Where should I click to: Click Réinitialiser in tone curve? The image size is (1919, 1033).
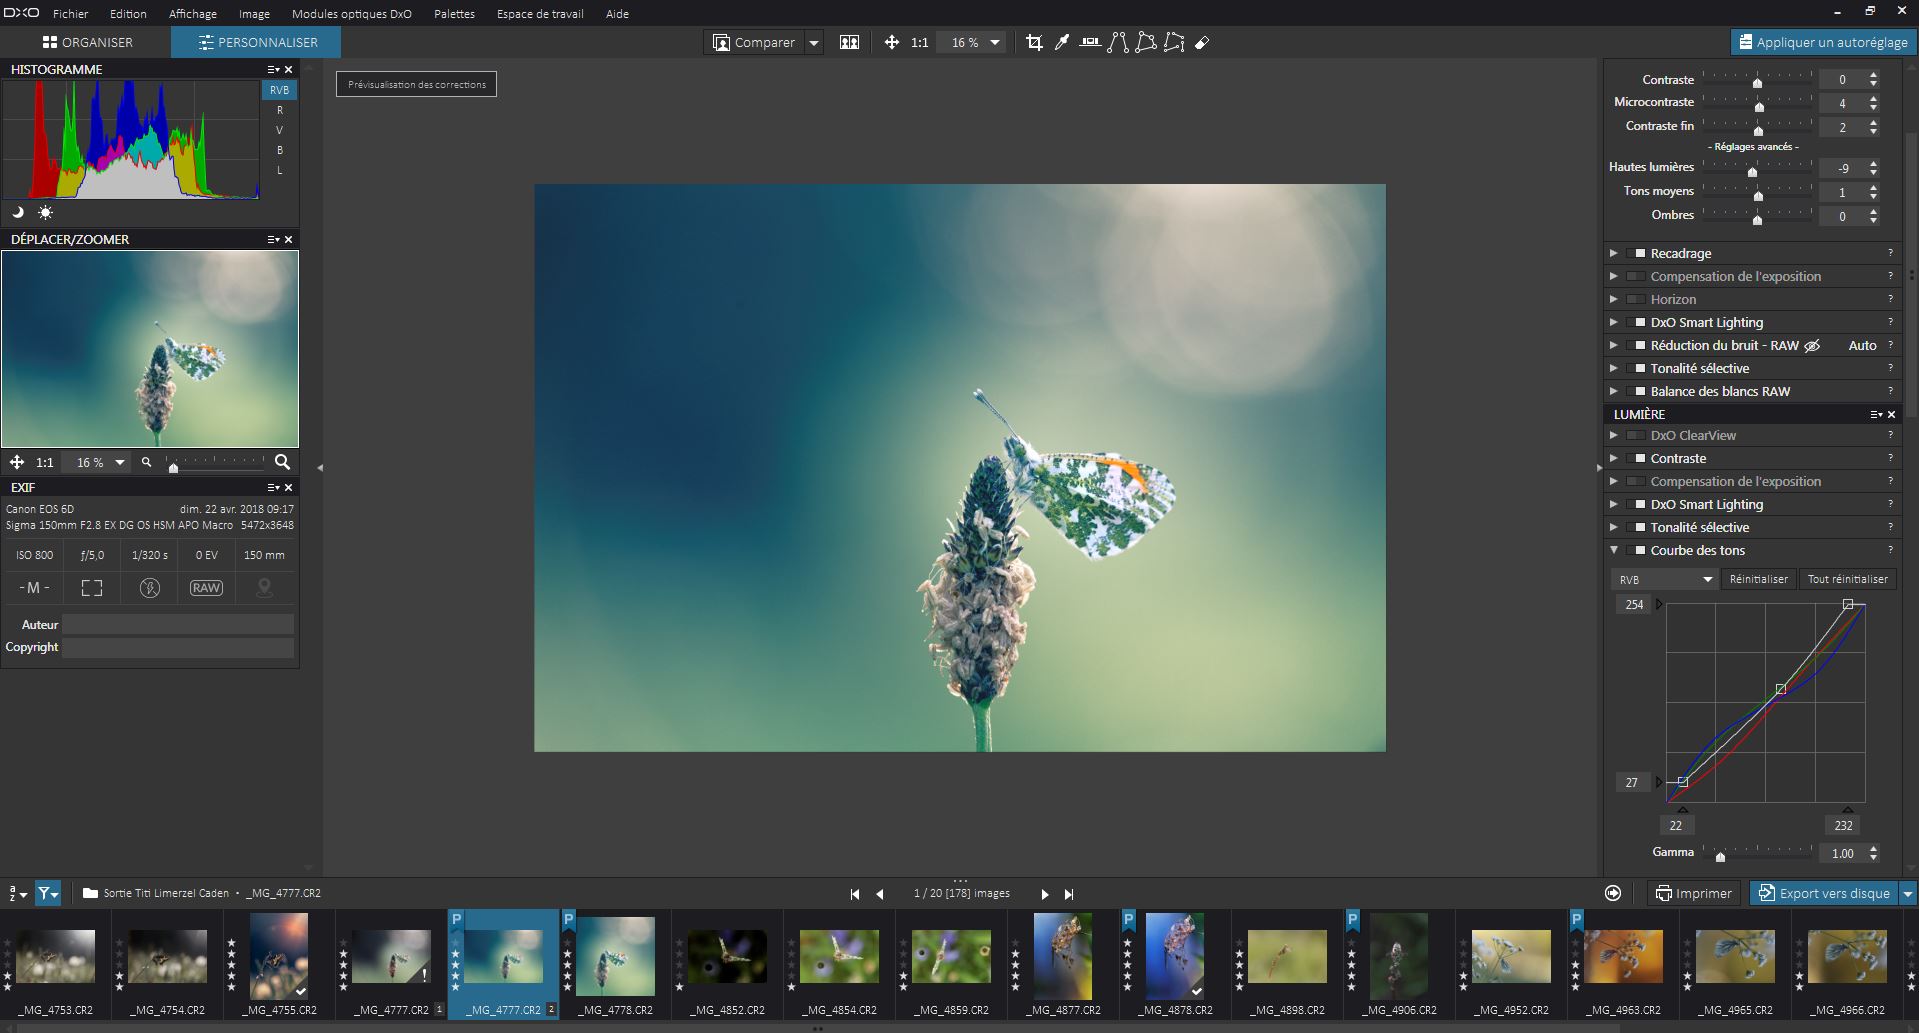(1758, 579)
